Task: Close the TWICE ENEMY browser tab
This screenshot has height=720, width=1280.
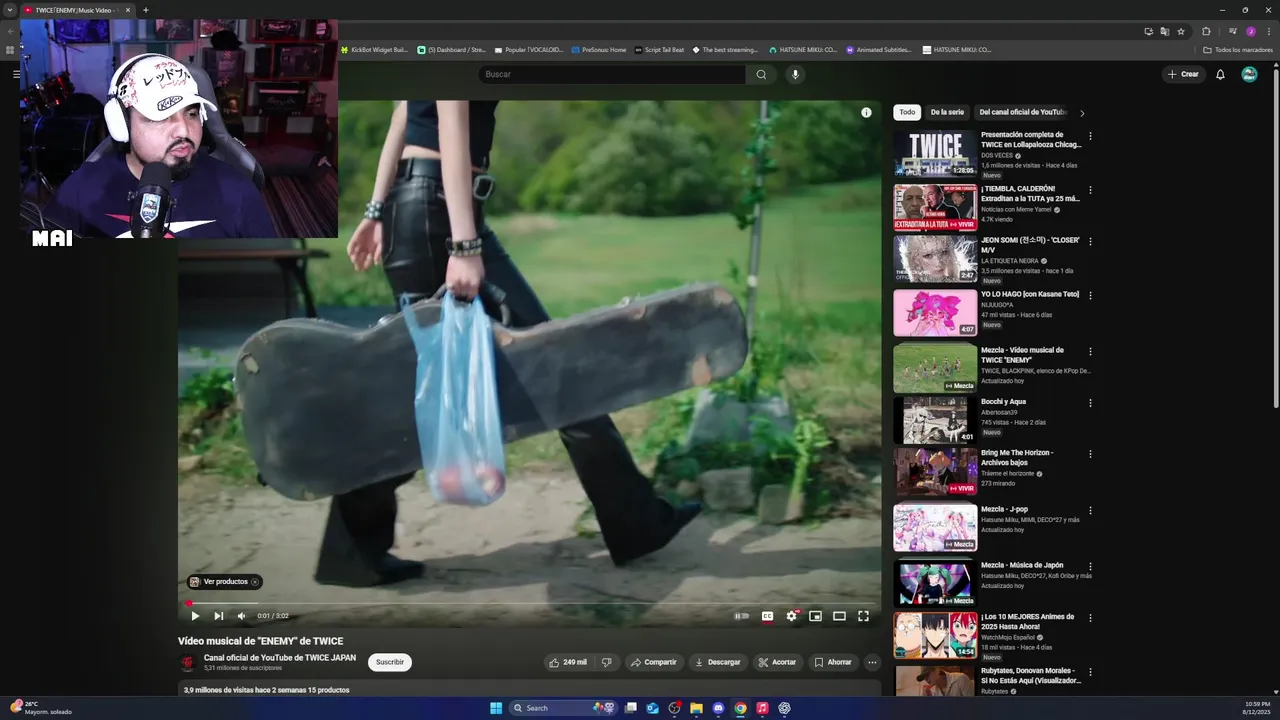Action: coord(128,10)
